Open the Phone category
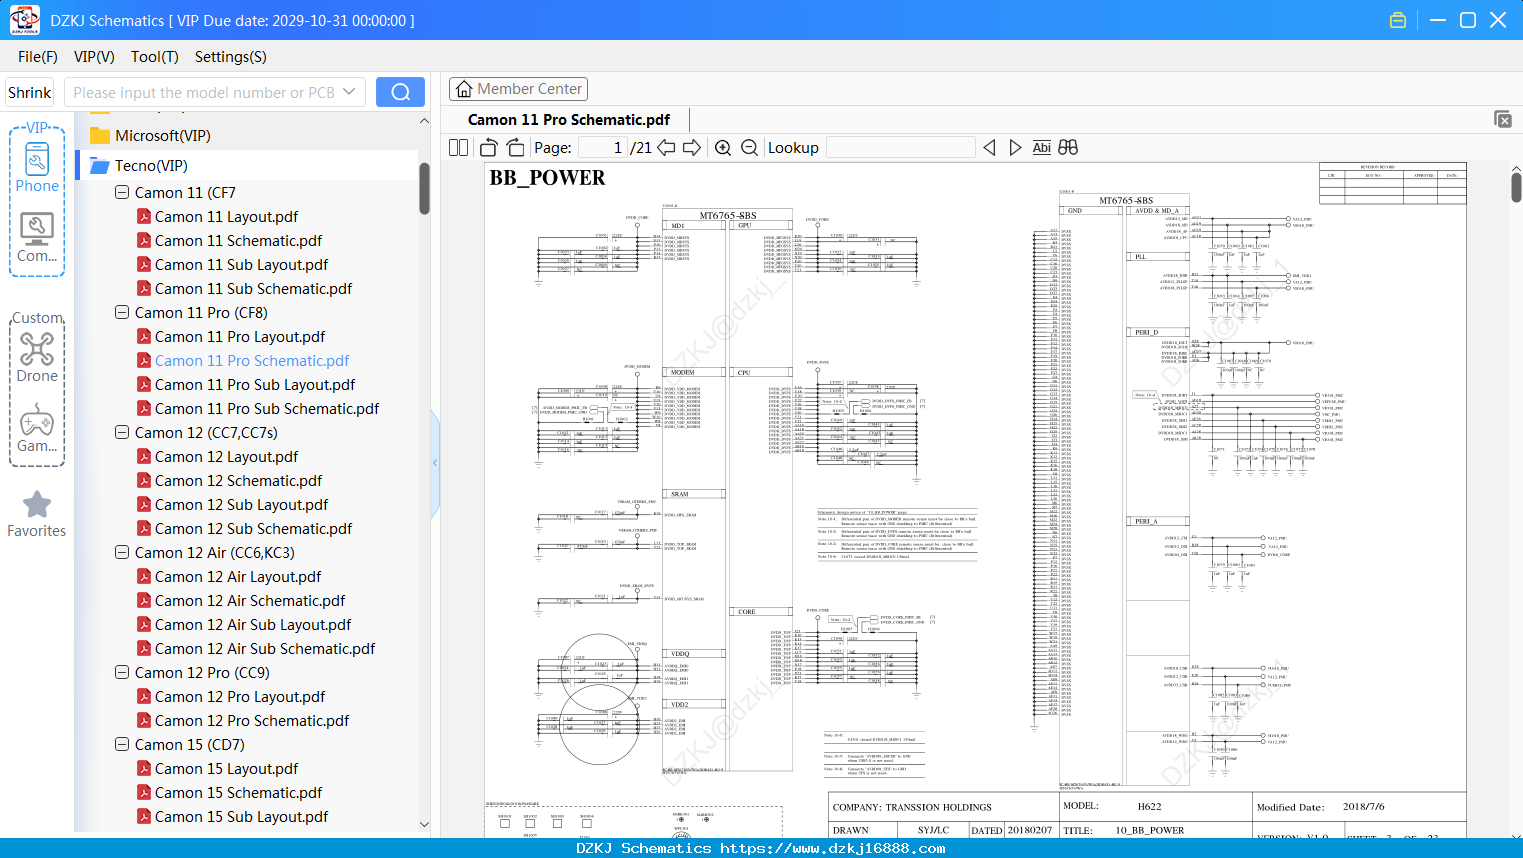This screenshot has height=858, width=1523. click(37, 168)
